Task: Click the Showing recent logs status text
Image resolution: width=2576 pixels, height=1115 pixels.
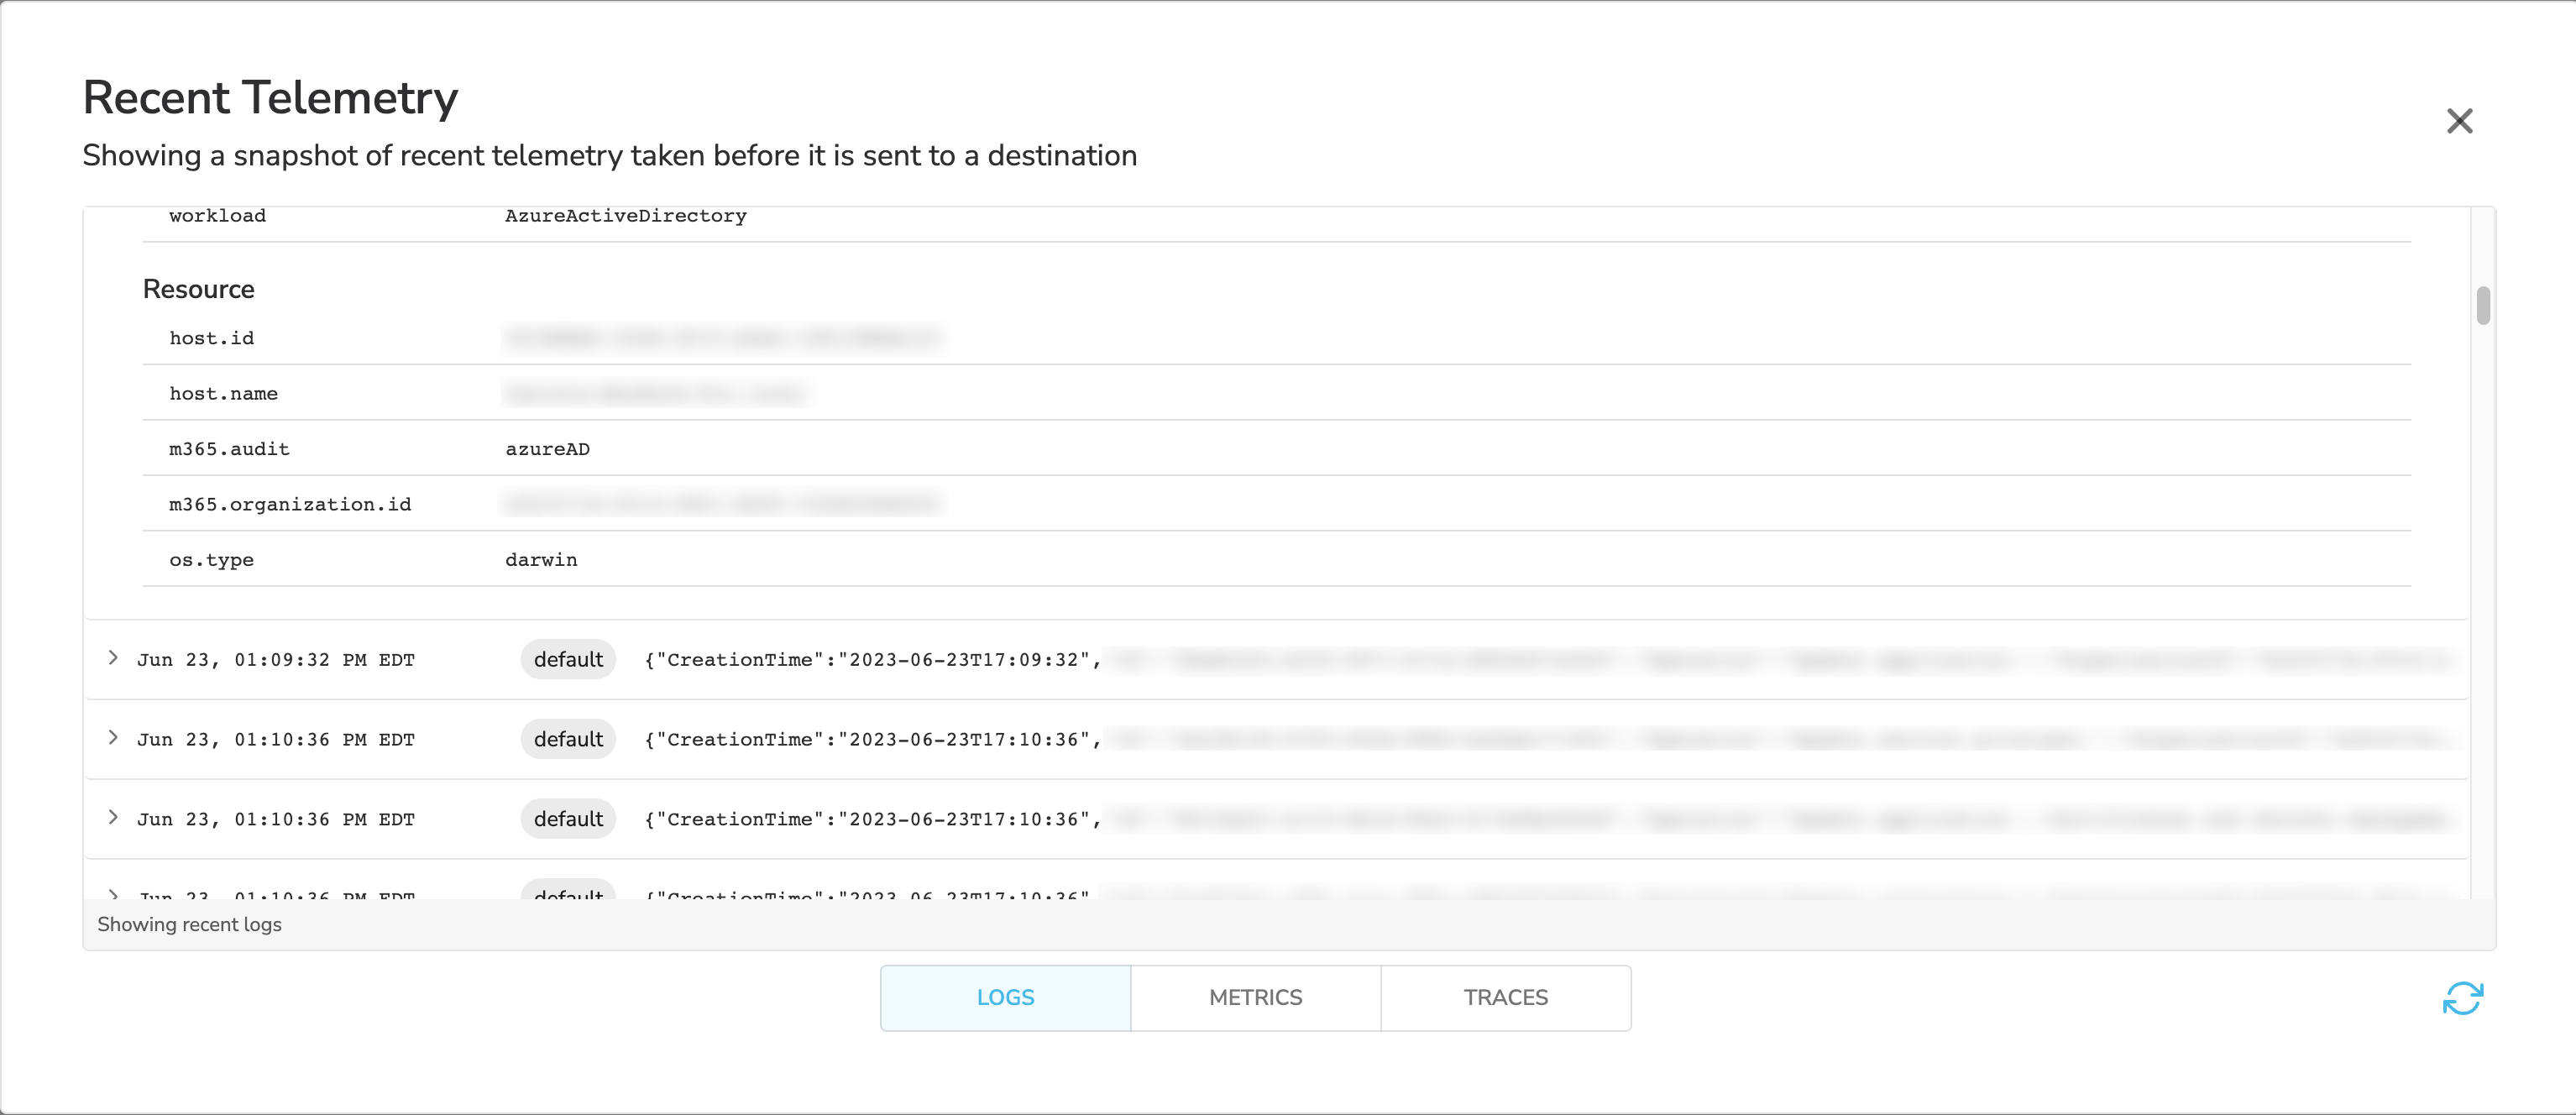Action: pyautogui.click(x=189, y=924)
